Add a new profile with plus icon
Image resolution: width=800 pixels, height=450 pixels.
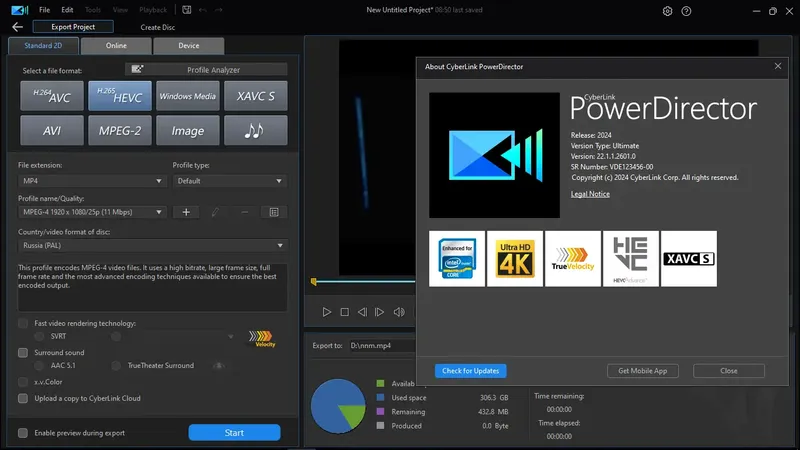(186, 212)
